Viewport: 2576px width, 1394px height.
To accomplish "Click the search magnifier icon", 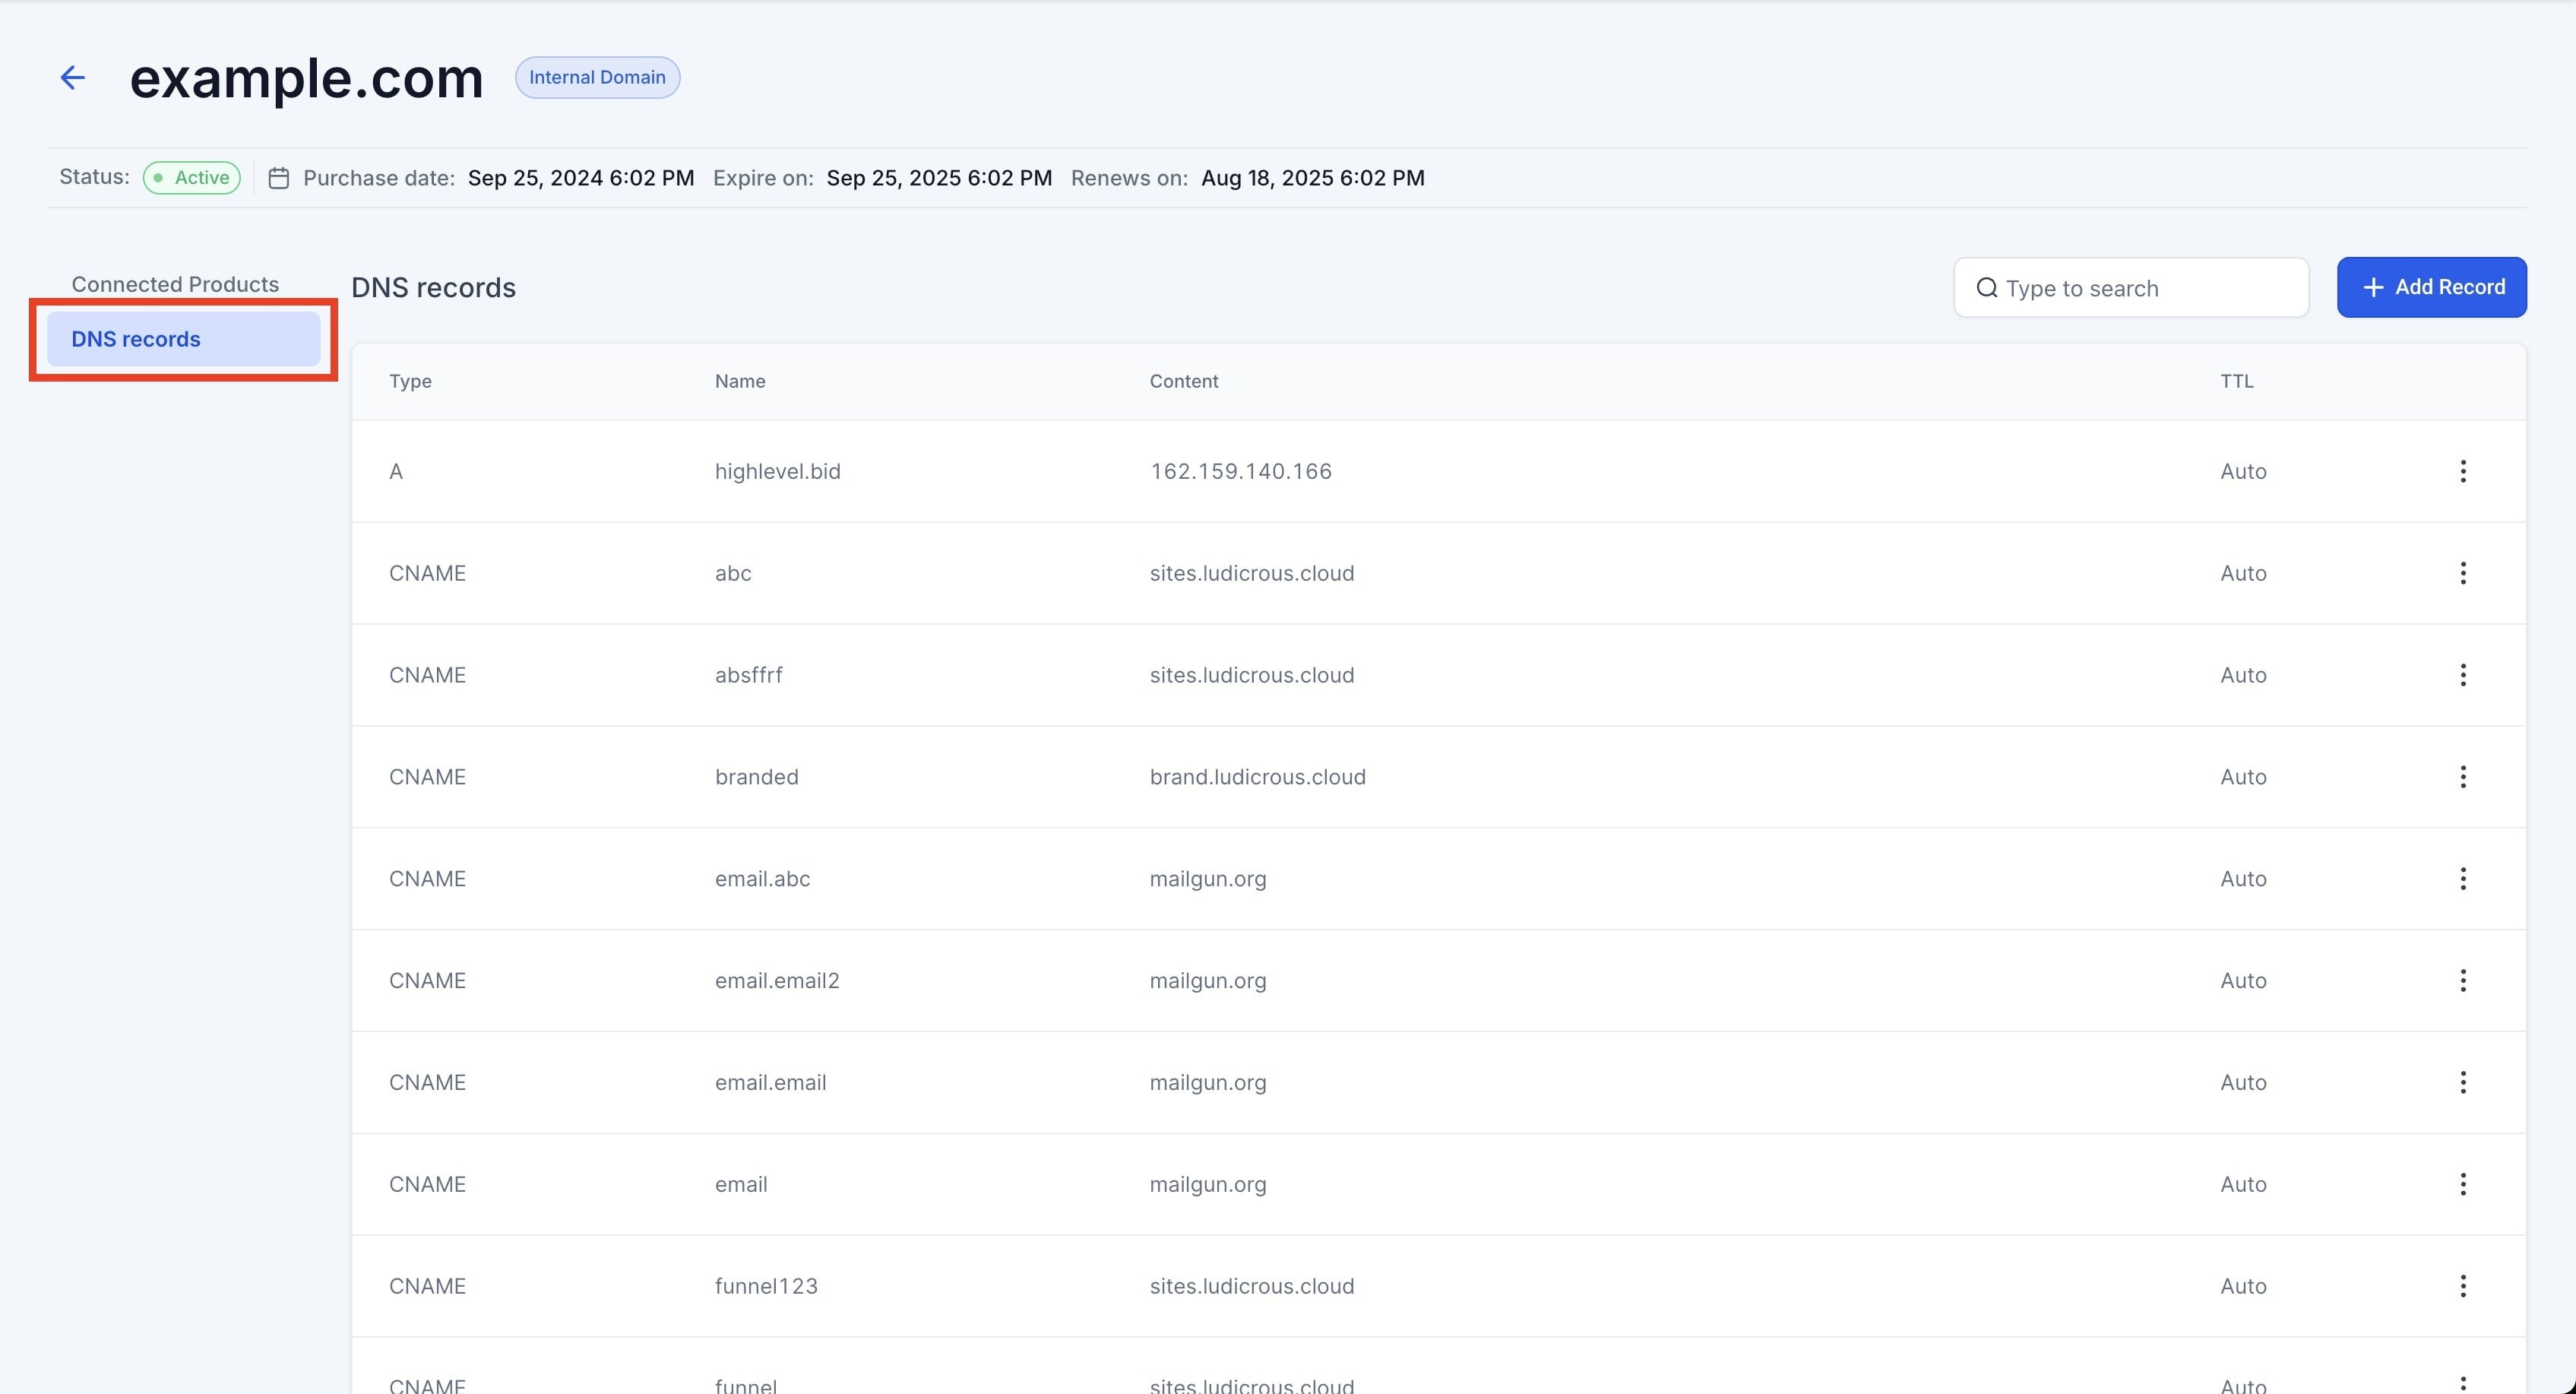I will (1986, 288).
